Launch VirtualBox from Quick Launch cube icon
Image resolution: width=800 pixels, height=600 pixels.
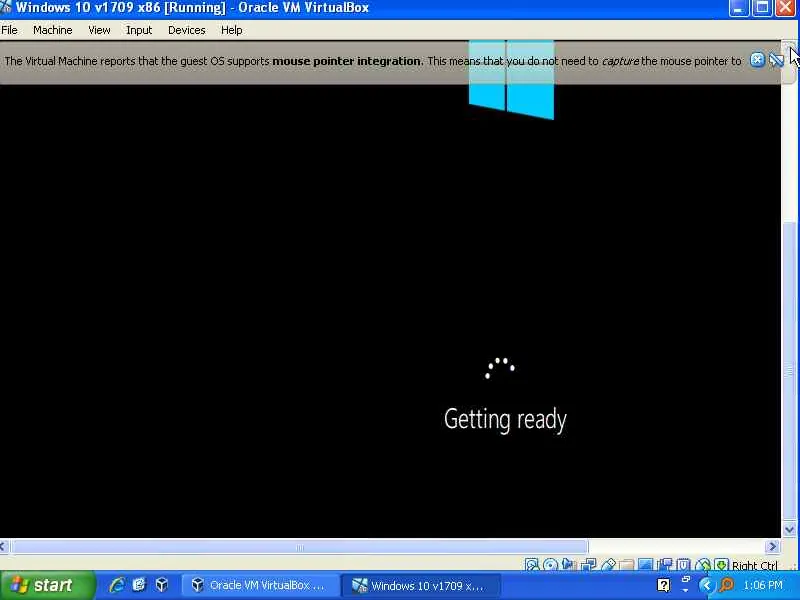[162, 585]
